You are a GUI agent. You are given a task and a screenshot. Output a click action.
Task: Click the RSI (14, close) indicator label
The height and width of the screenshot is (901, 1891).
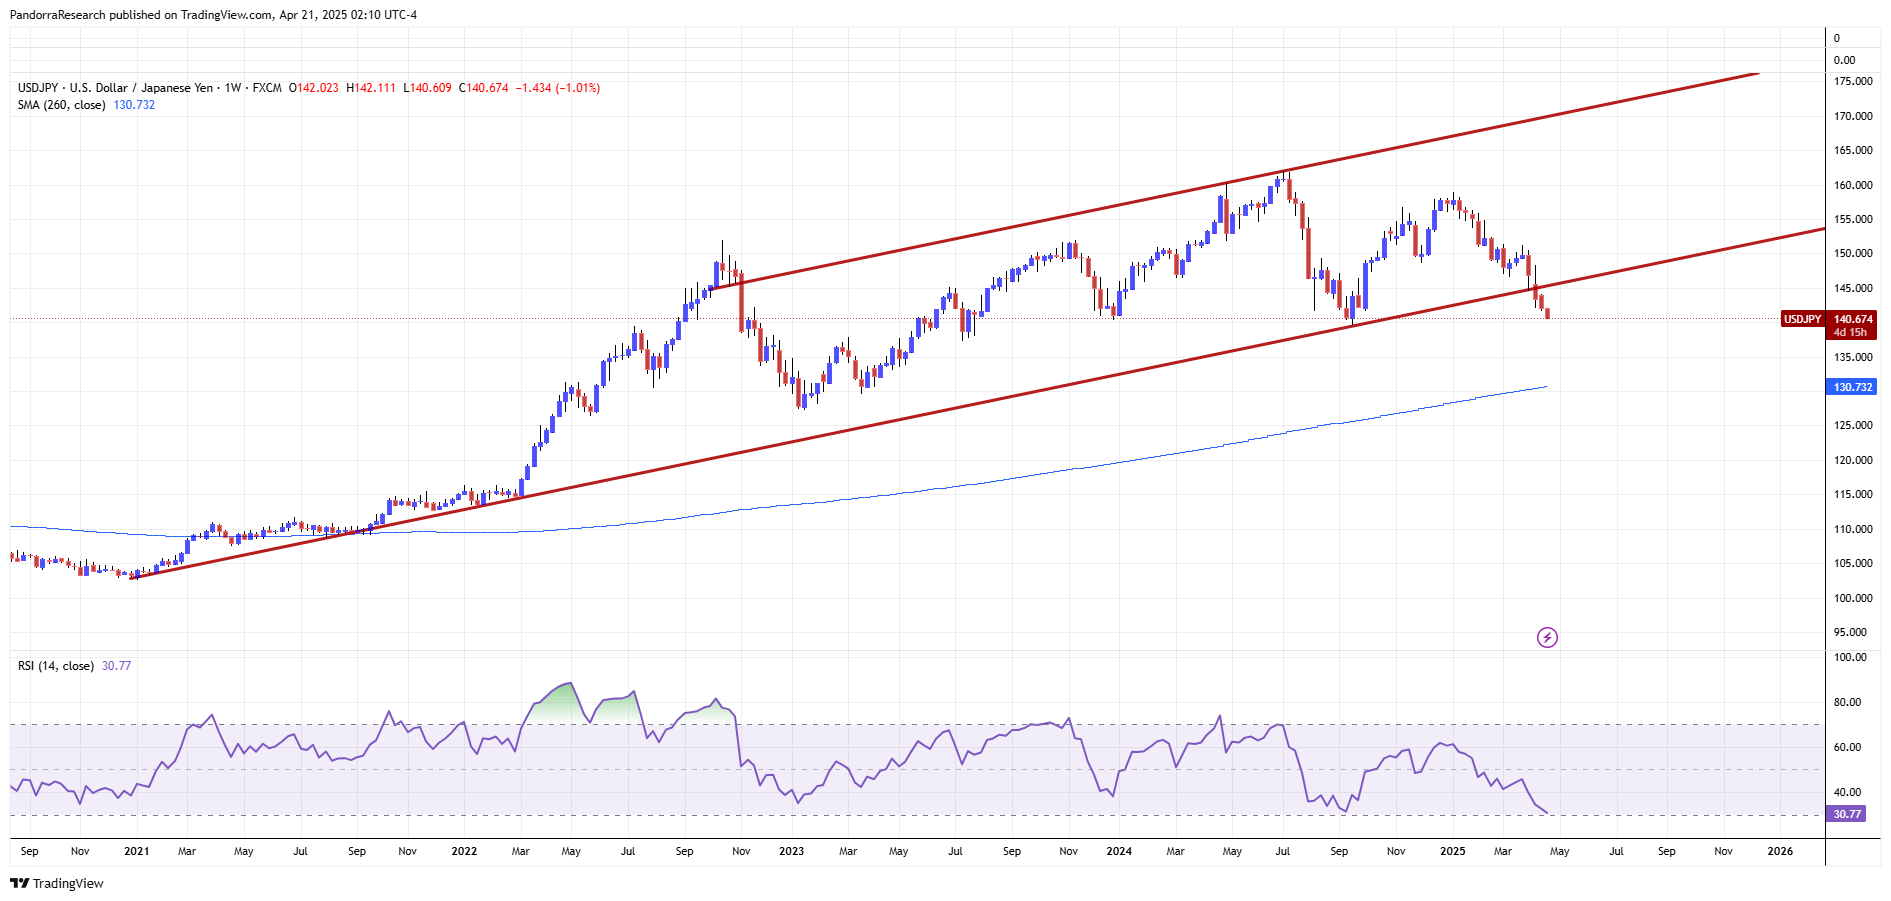click(x=56, y=666)
